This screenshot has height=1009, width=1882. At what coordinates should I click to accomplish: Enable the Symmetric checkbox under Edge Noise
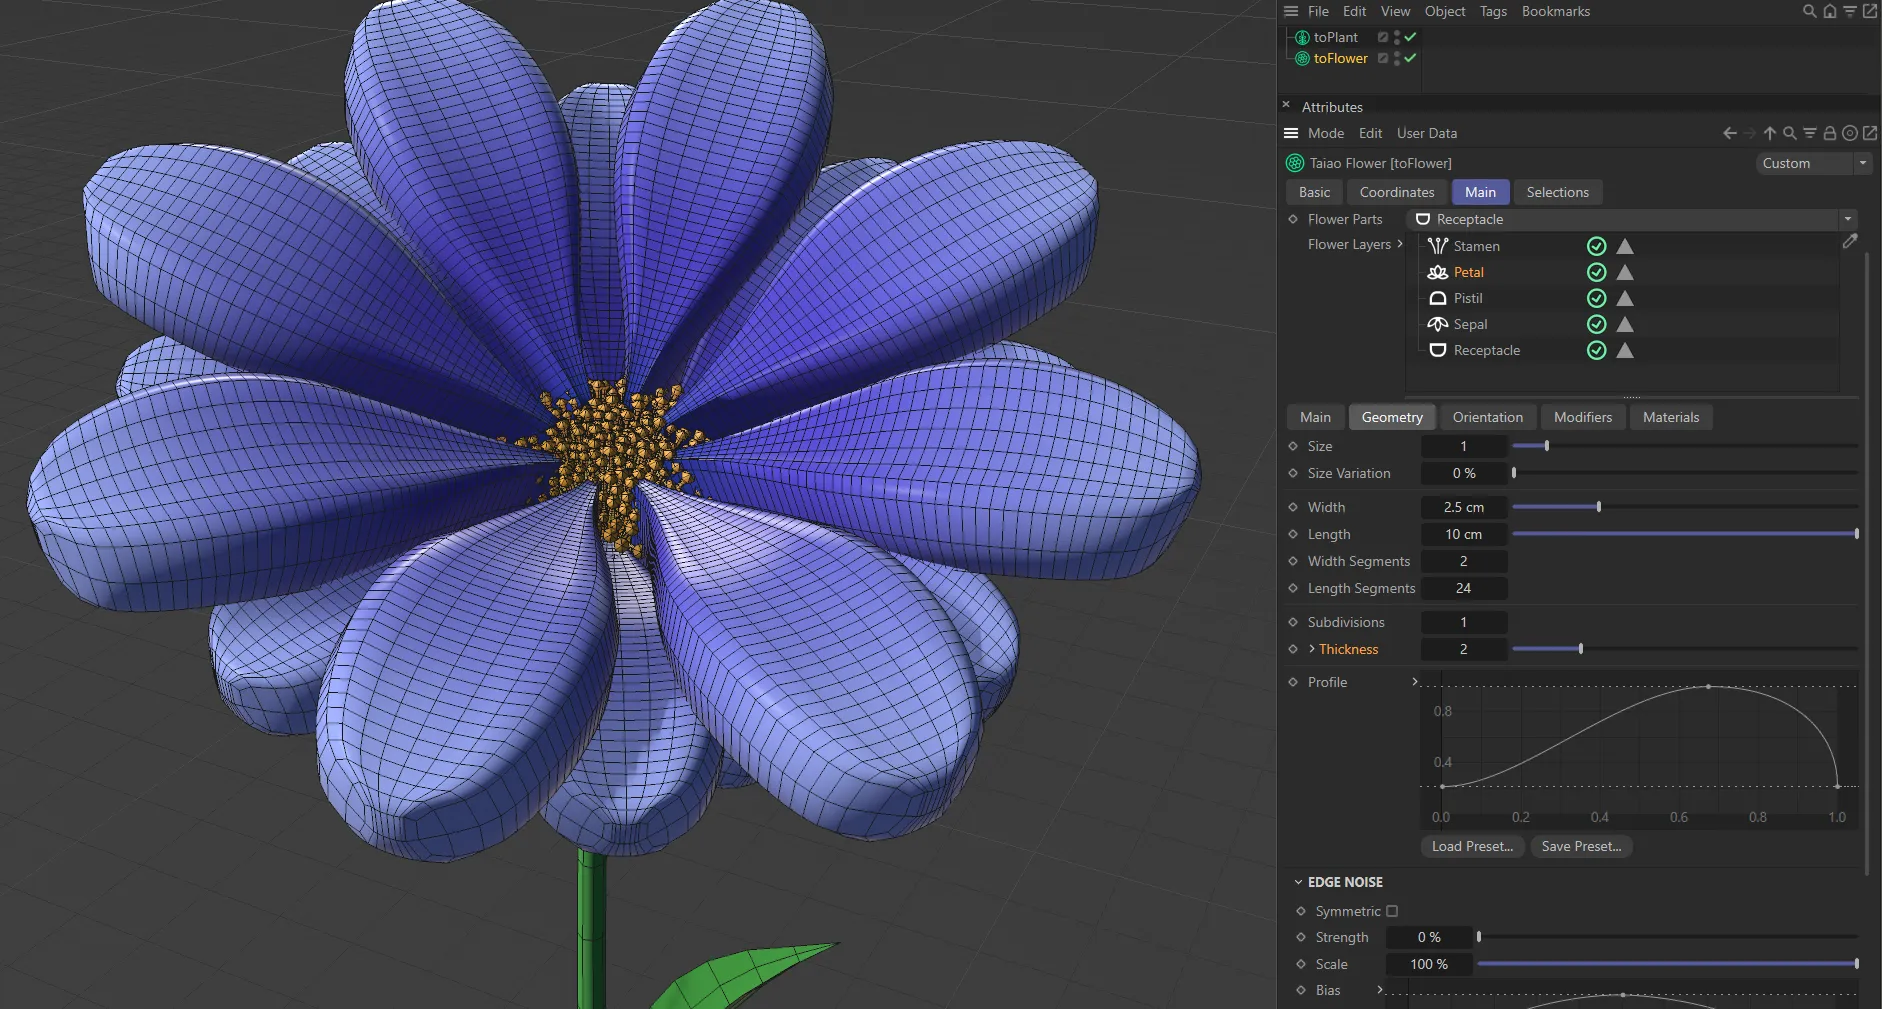tap(1393, 911)
